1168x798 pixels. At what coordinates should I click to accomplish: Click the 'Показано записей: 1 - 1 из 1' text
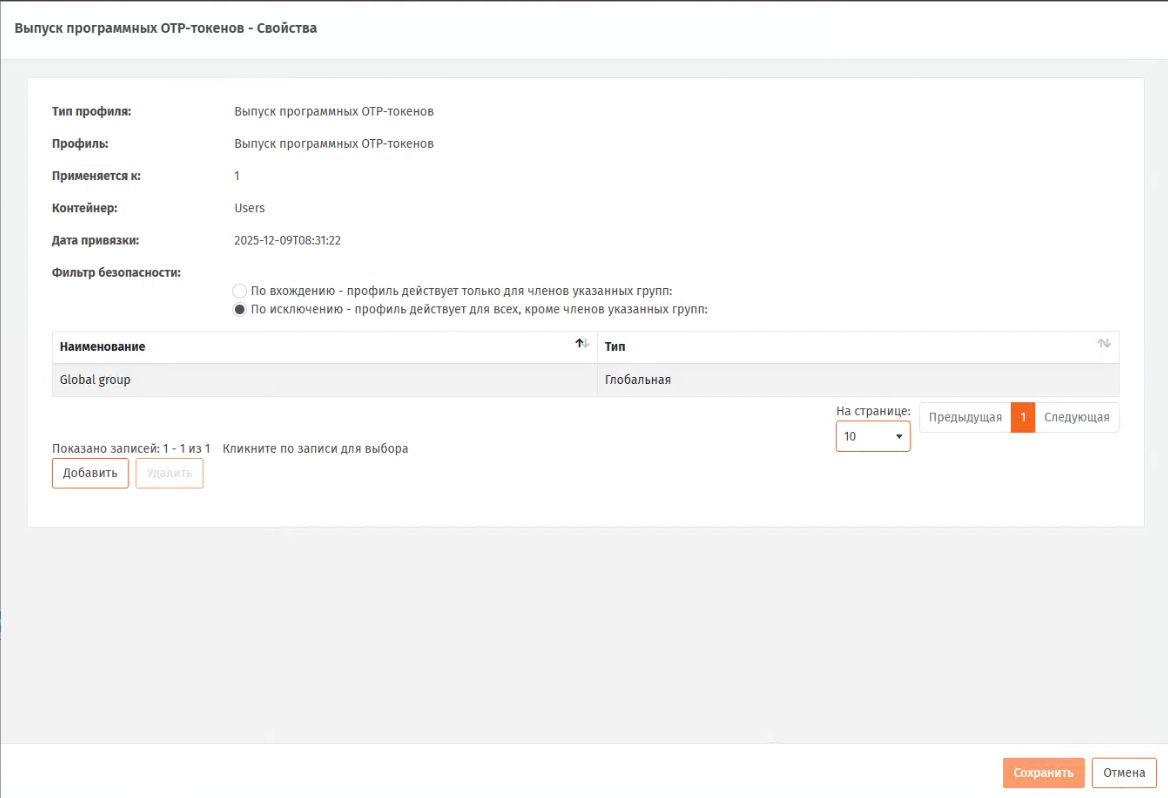(x=131, y=449)
